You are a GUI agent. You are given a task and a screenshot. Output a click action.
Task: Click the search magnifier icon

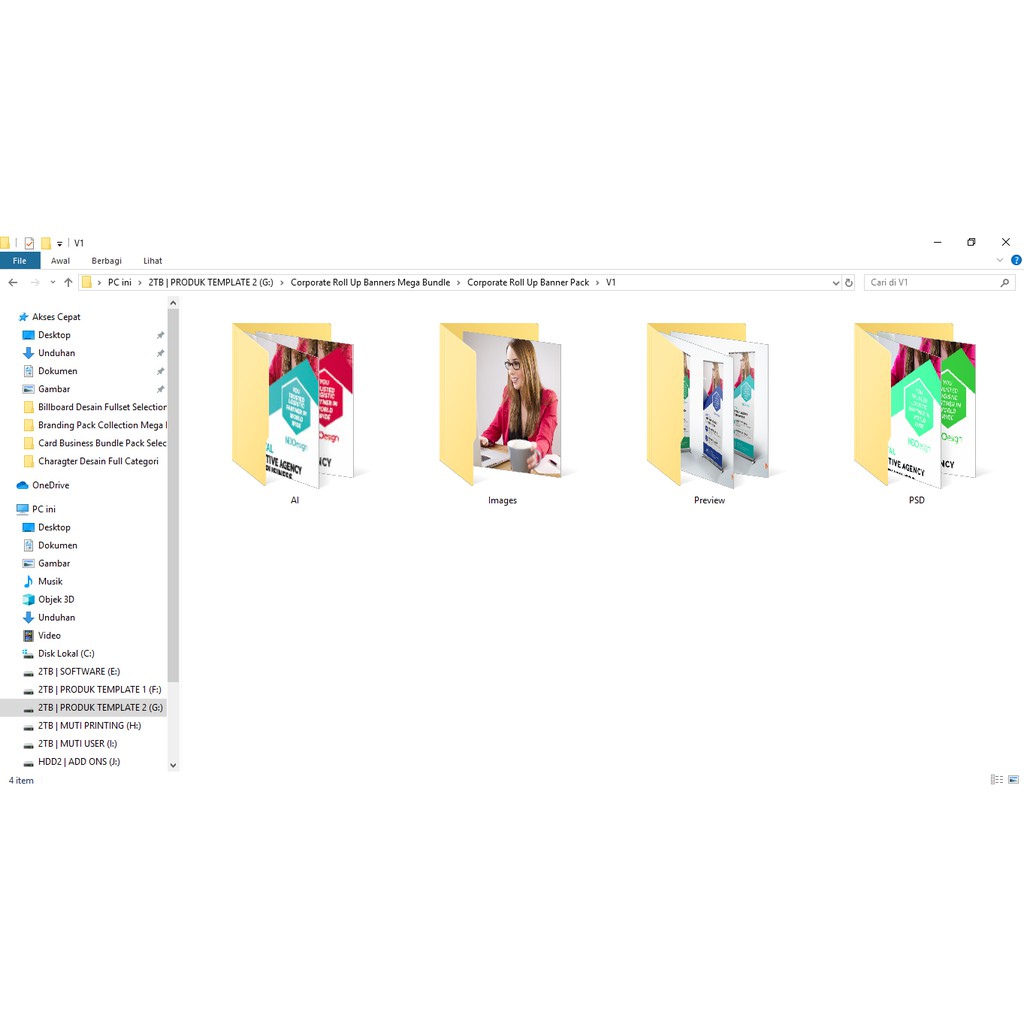pyautogui.click(x=1004, y=283)
